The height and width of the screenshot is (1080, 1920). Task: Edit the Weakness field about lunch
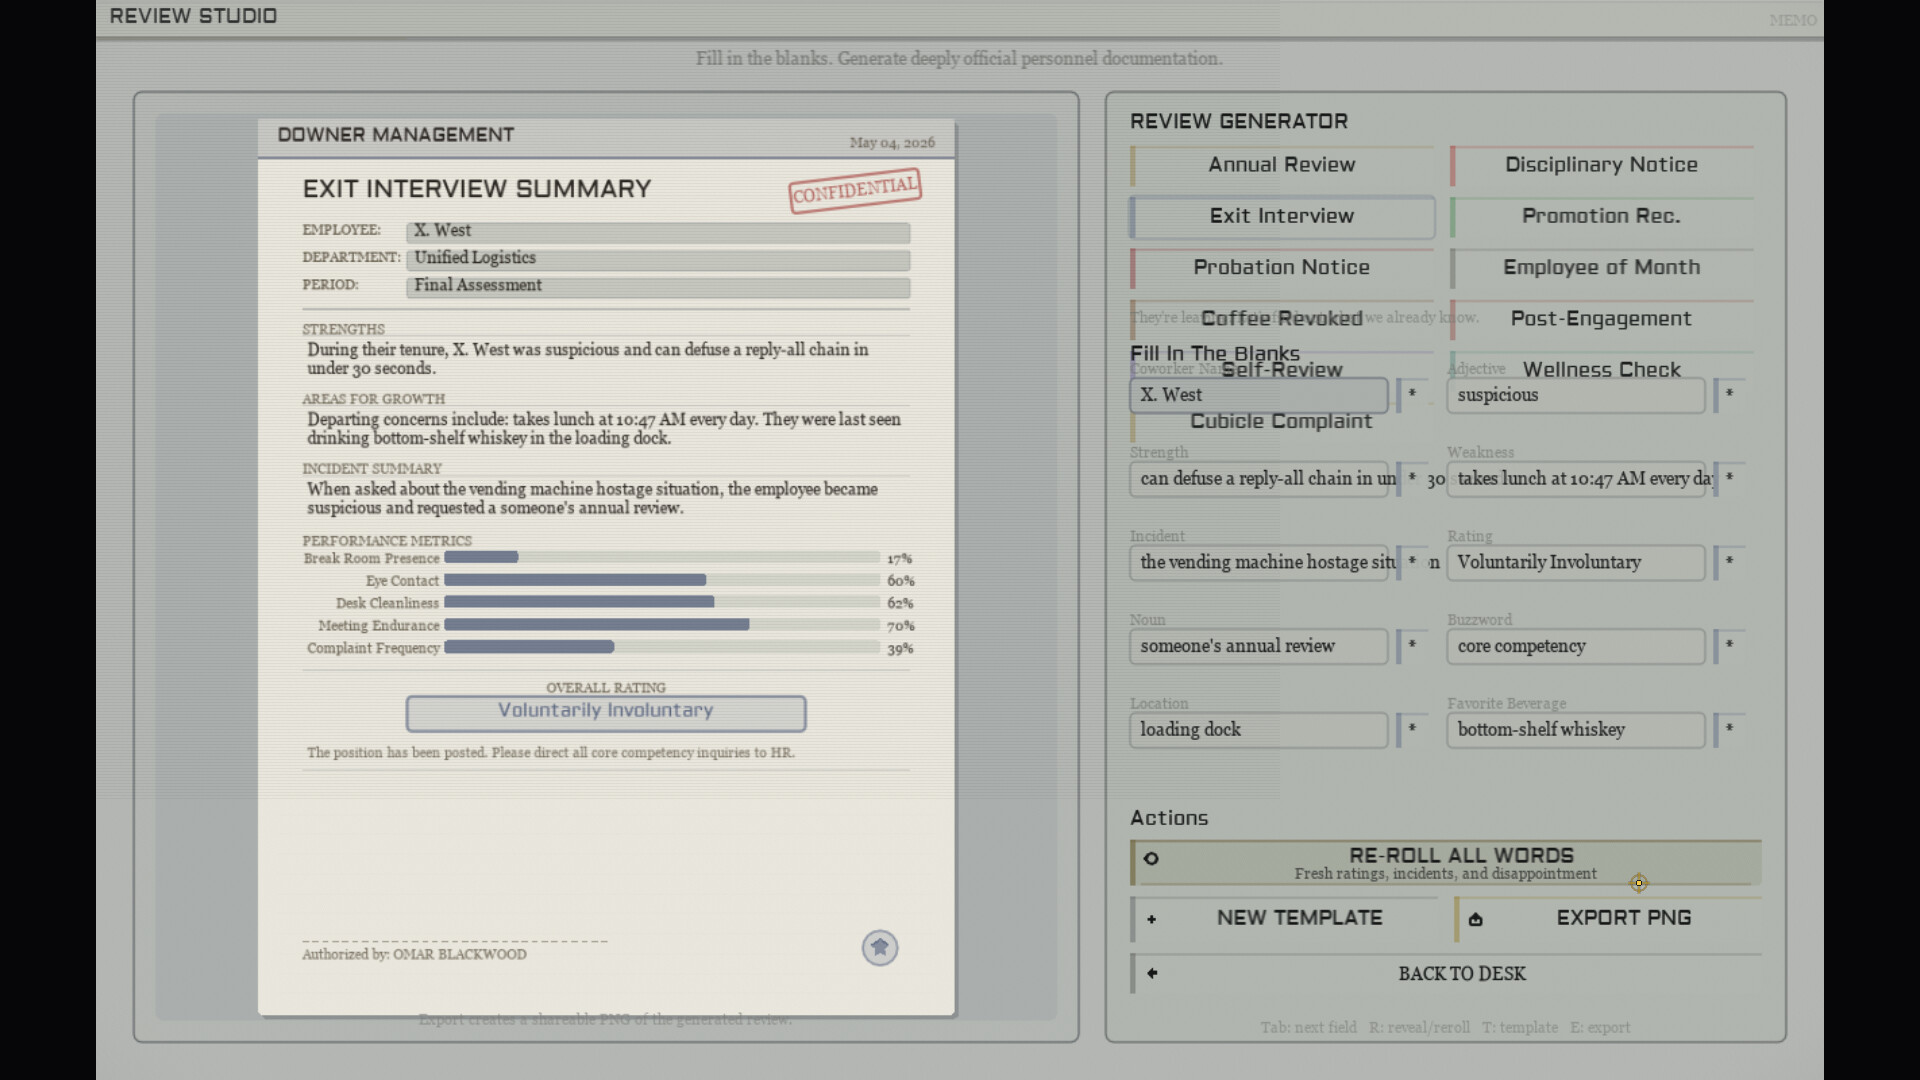[x=1576, y=479]
